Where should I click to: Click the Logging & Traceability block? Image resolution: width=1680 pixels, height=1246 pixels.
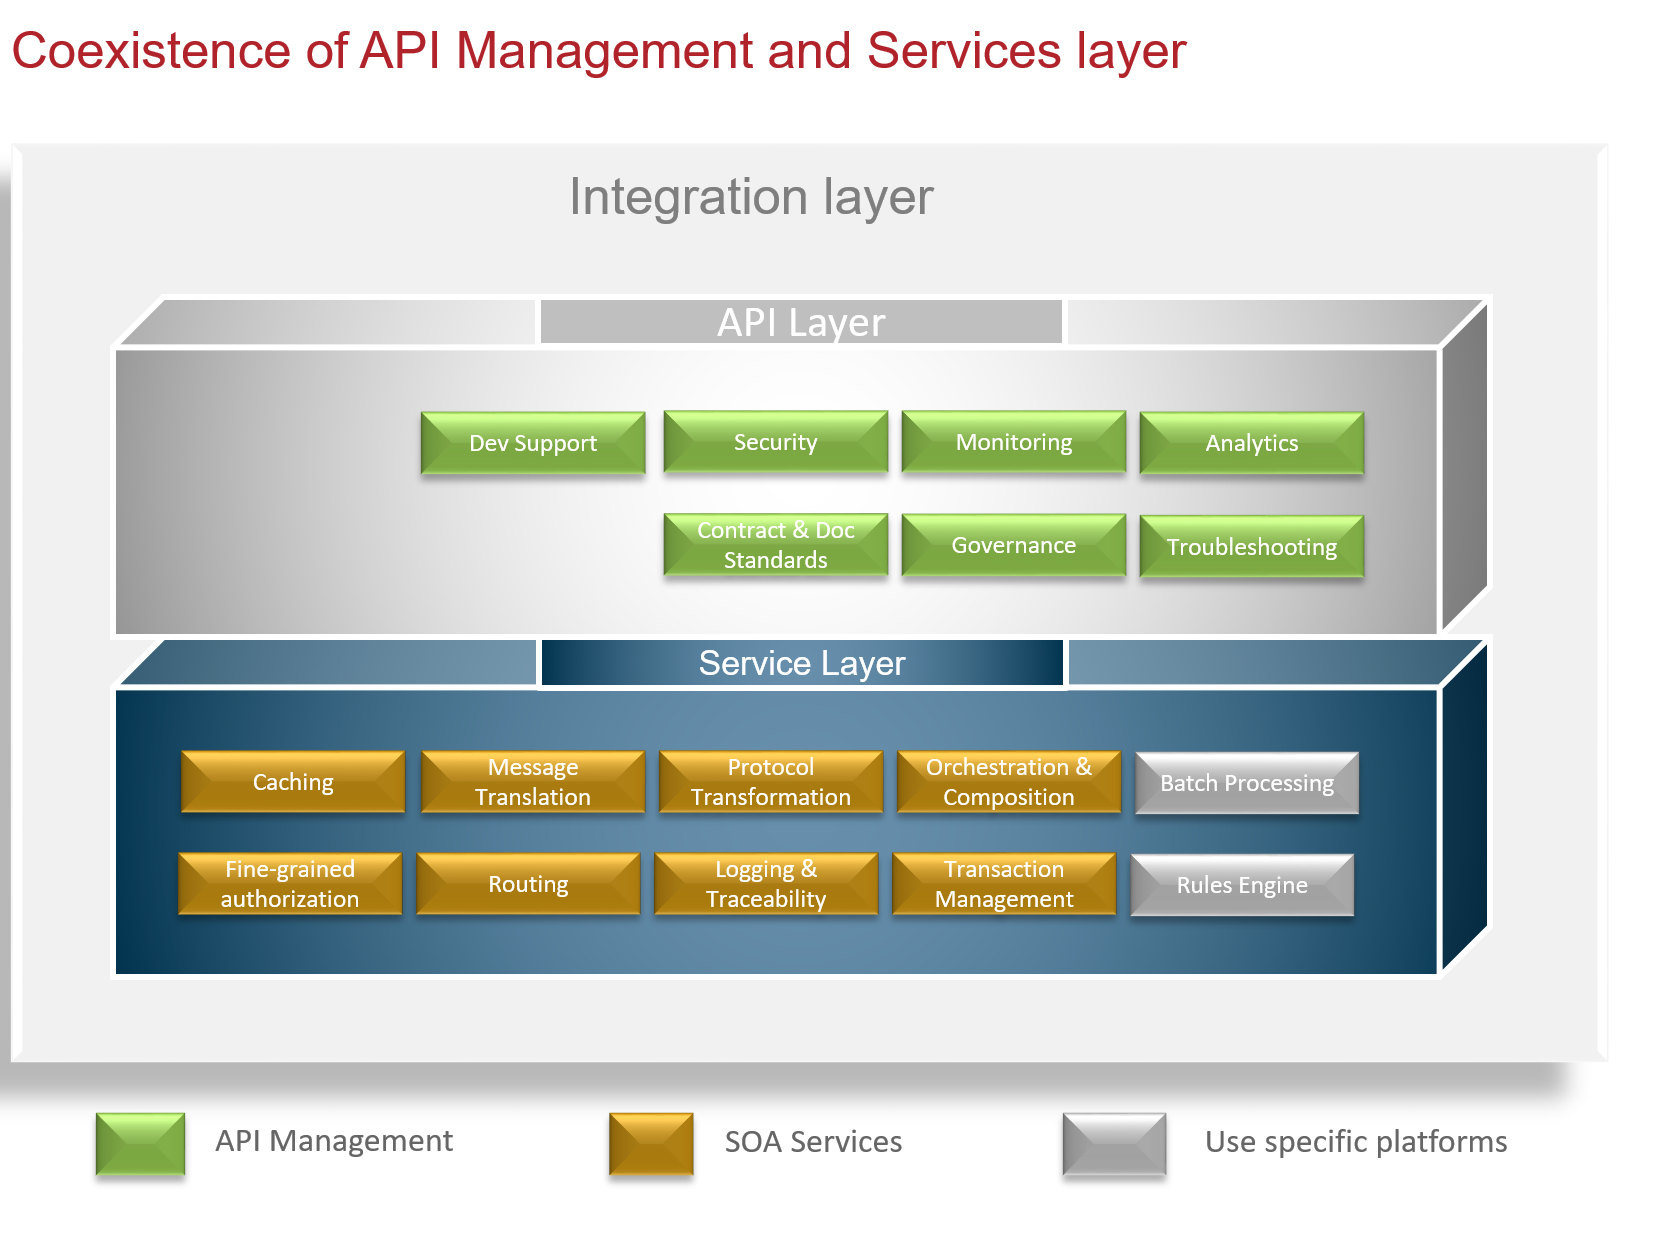[765, 884]
